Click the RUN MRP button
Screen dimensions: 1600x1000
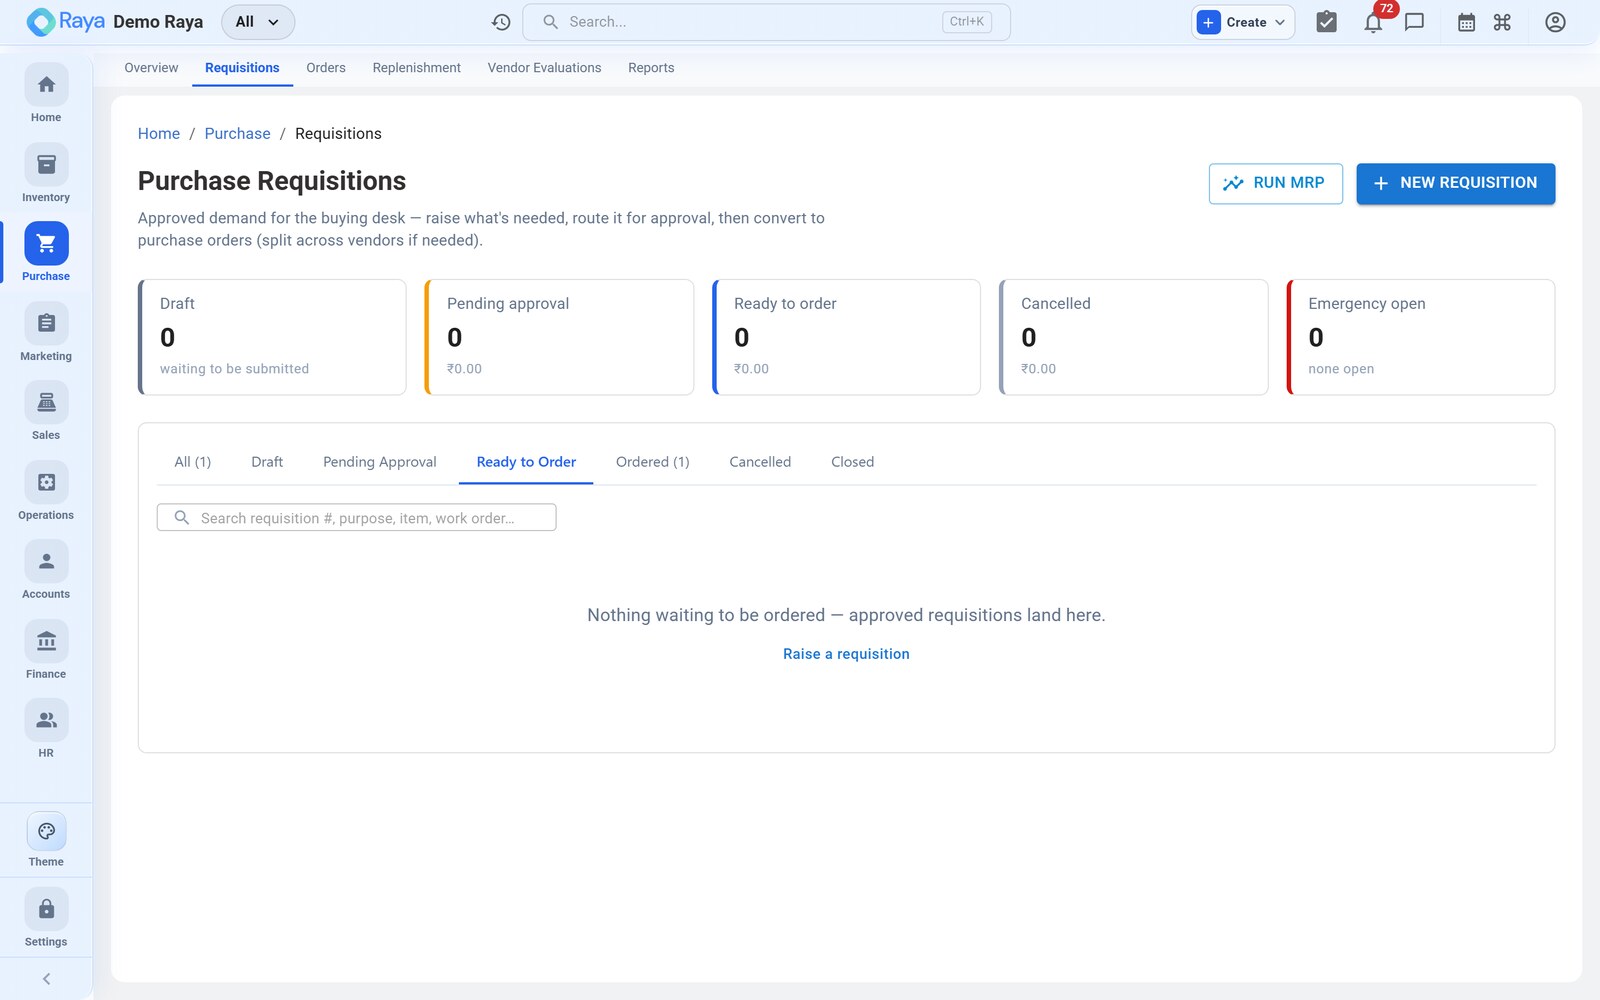pos(1275,184)
